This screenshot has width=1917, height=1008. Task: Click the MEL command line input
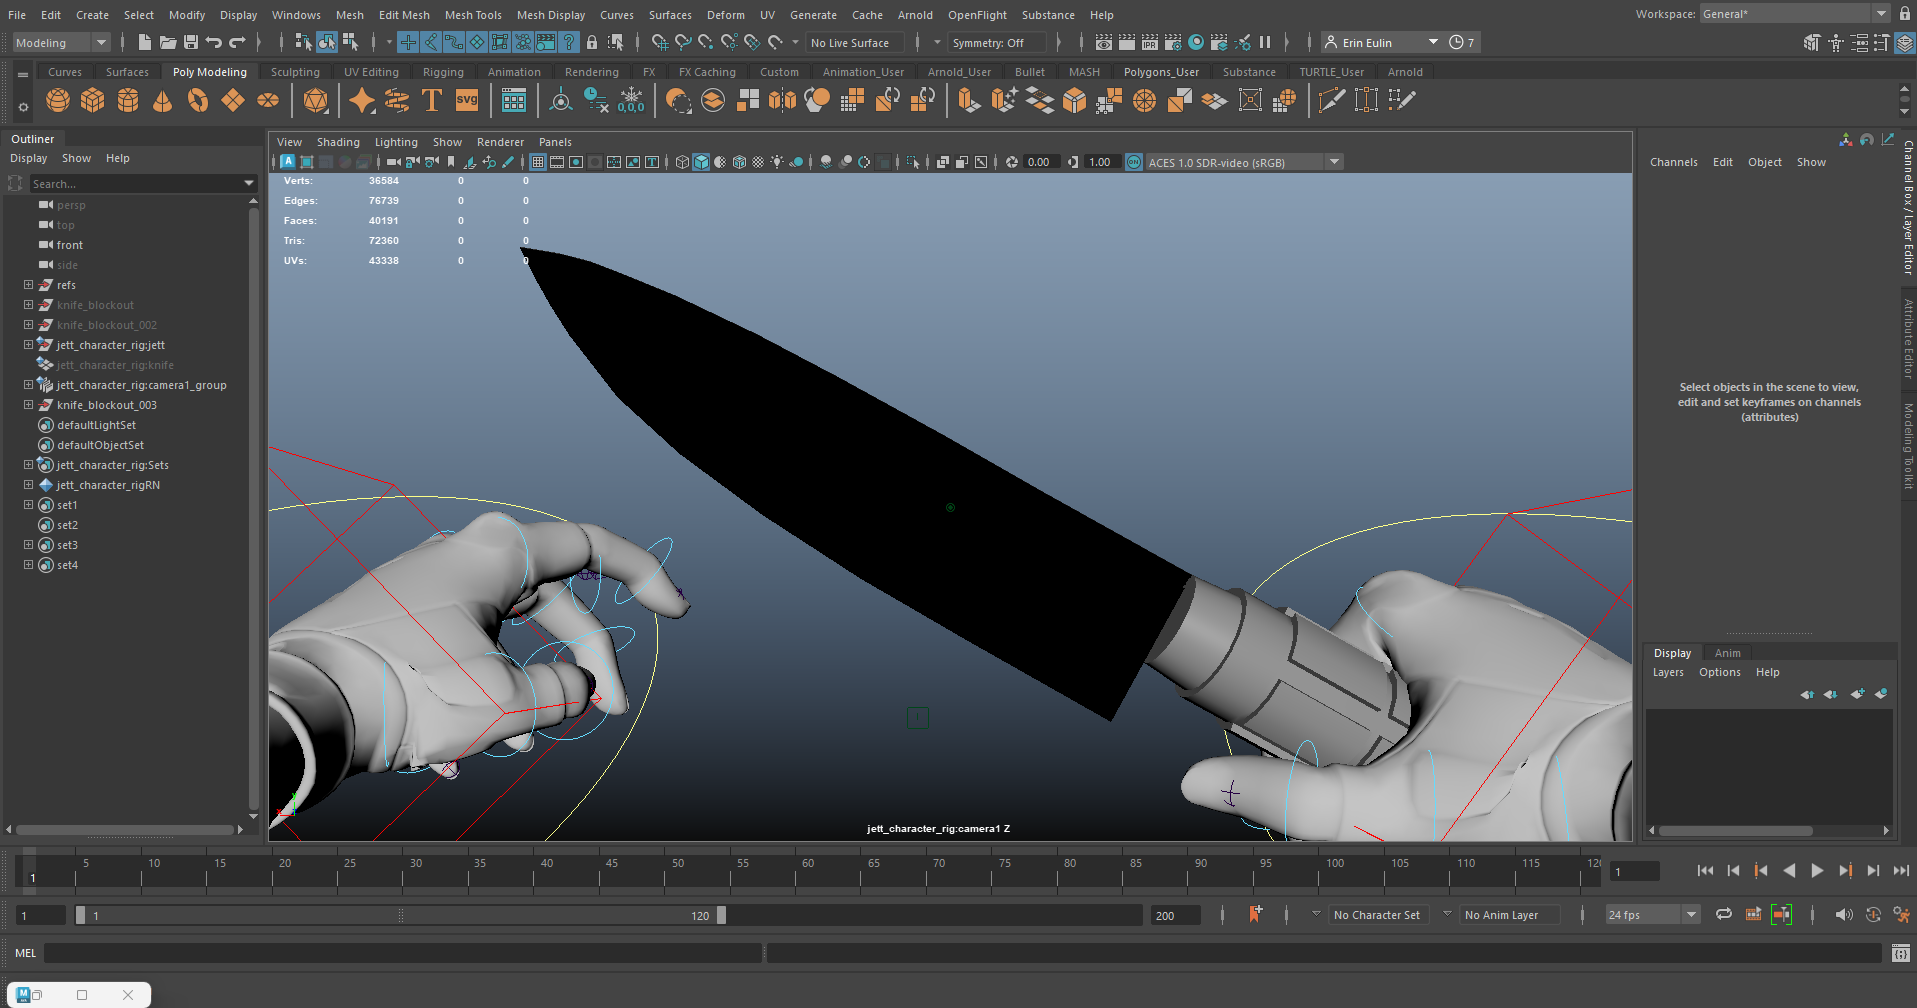tap(403, 953)
